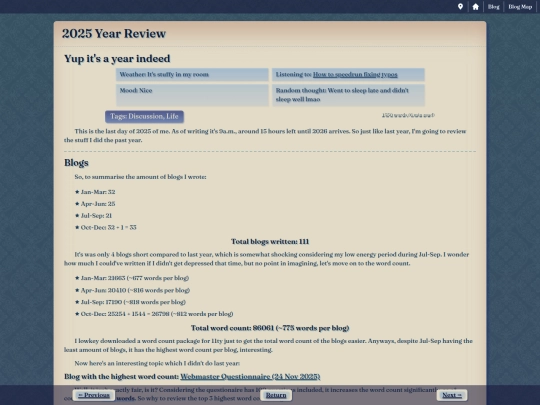The height and width of the screenshot is (405, 540).
Task: Click 'Blog with the highest word count:' label
Action: (122, 376)
